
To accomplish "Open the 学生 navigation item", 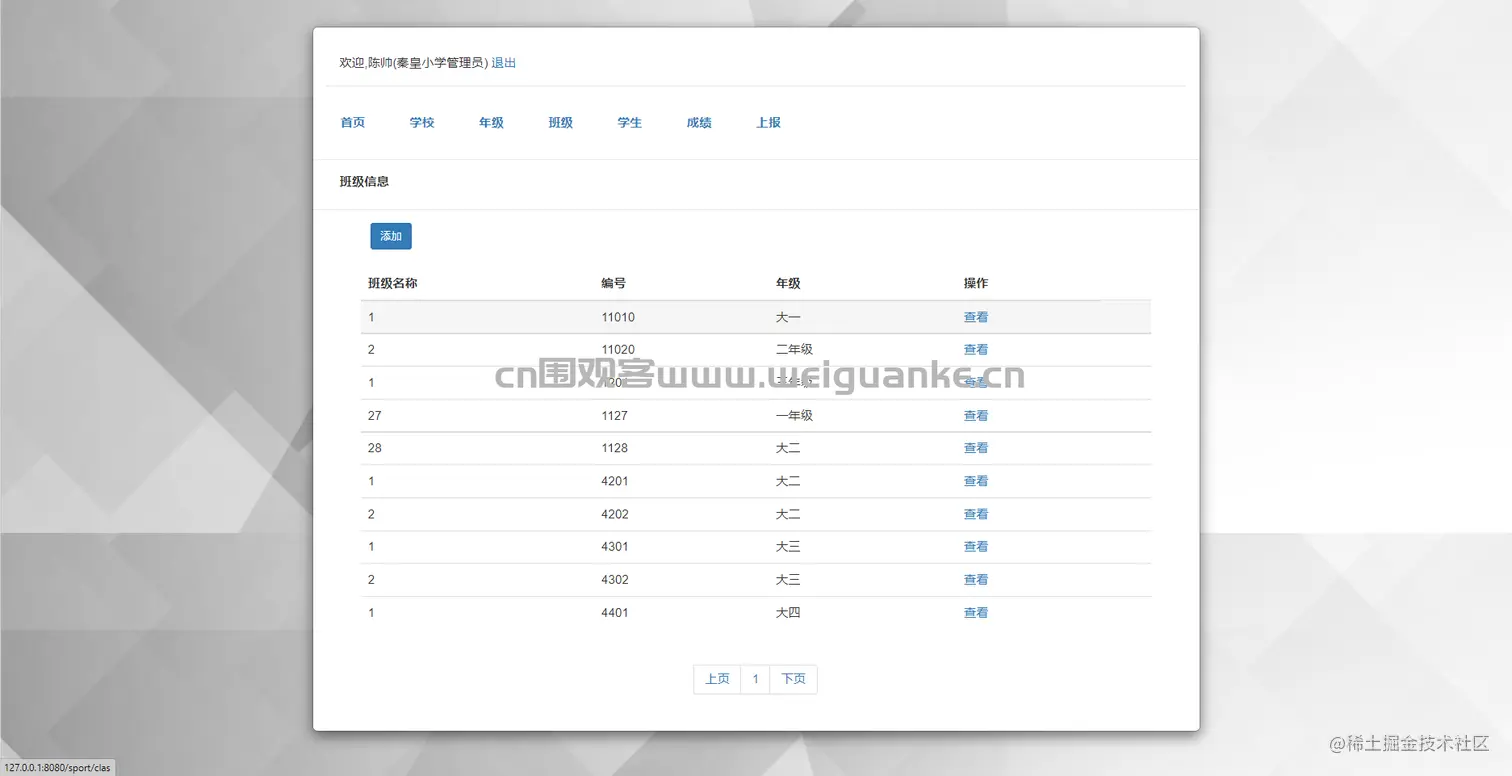I will click(630, 123).
